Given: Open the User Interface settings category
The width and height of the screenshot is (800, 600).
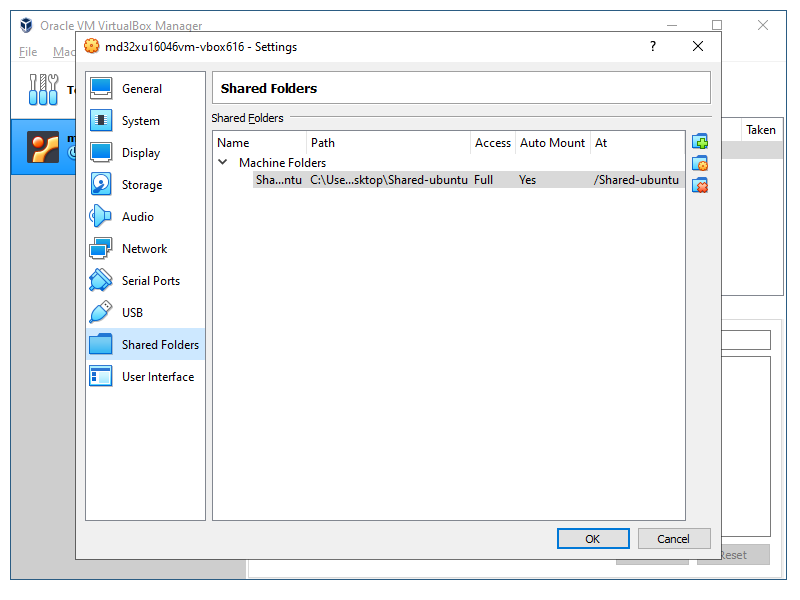Looking at the screenshot, I should (x=157, y=377).
